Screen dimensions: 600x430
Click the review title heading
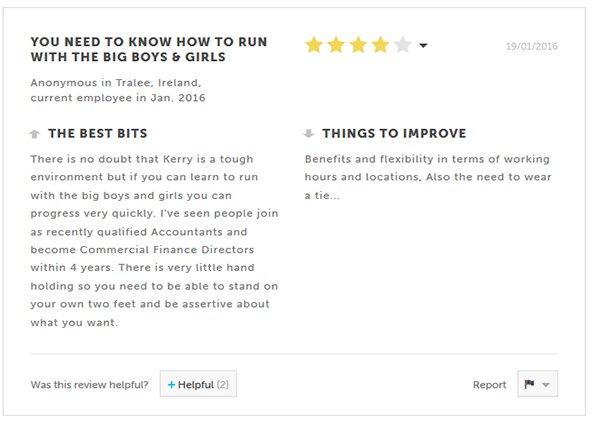[x=149, y=49]
